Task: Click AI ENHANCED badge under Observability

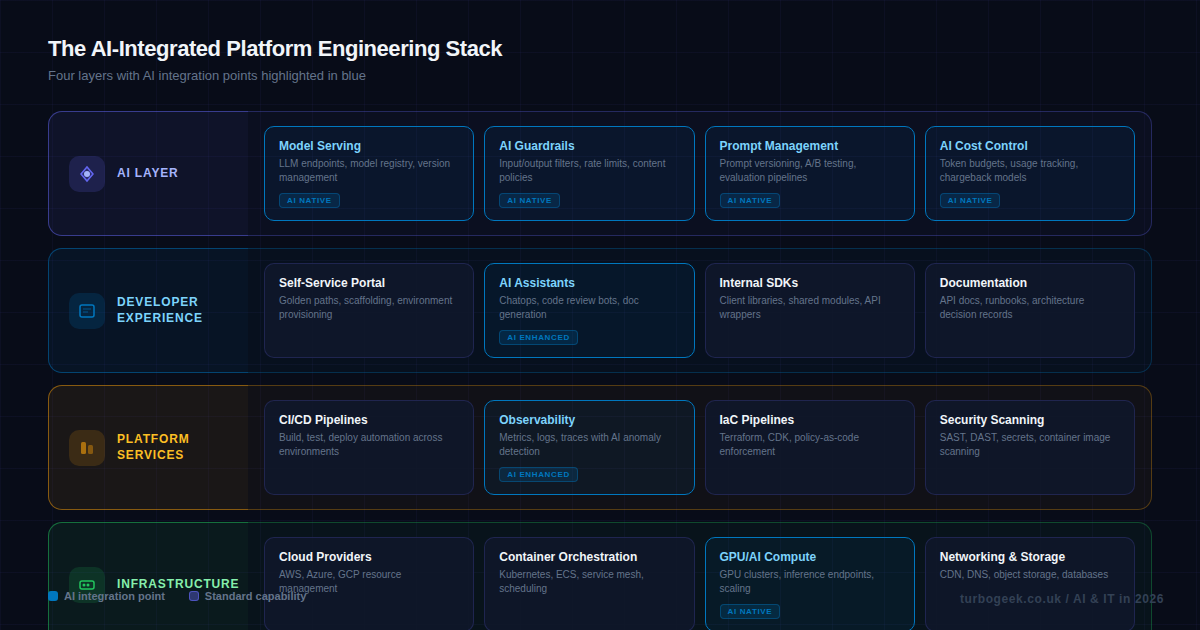Action: (538, 474)
